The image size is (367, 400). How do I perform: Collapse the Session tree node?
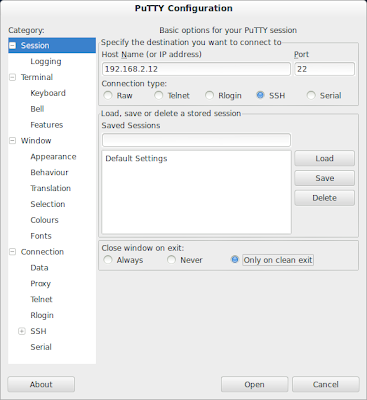pos(12,46)
